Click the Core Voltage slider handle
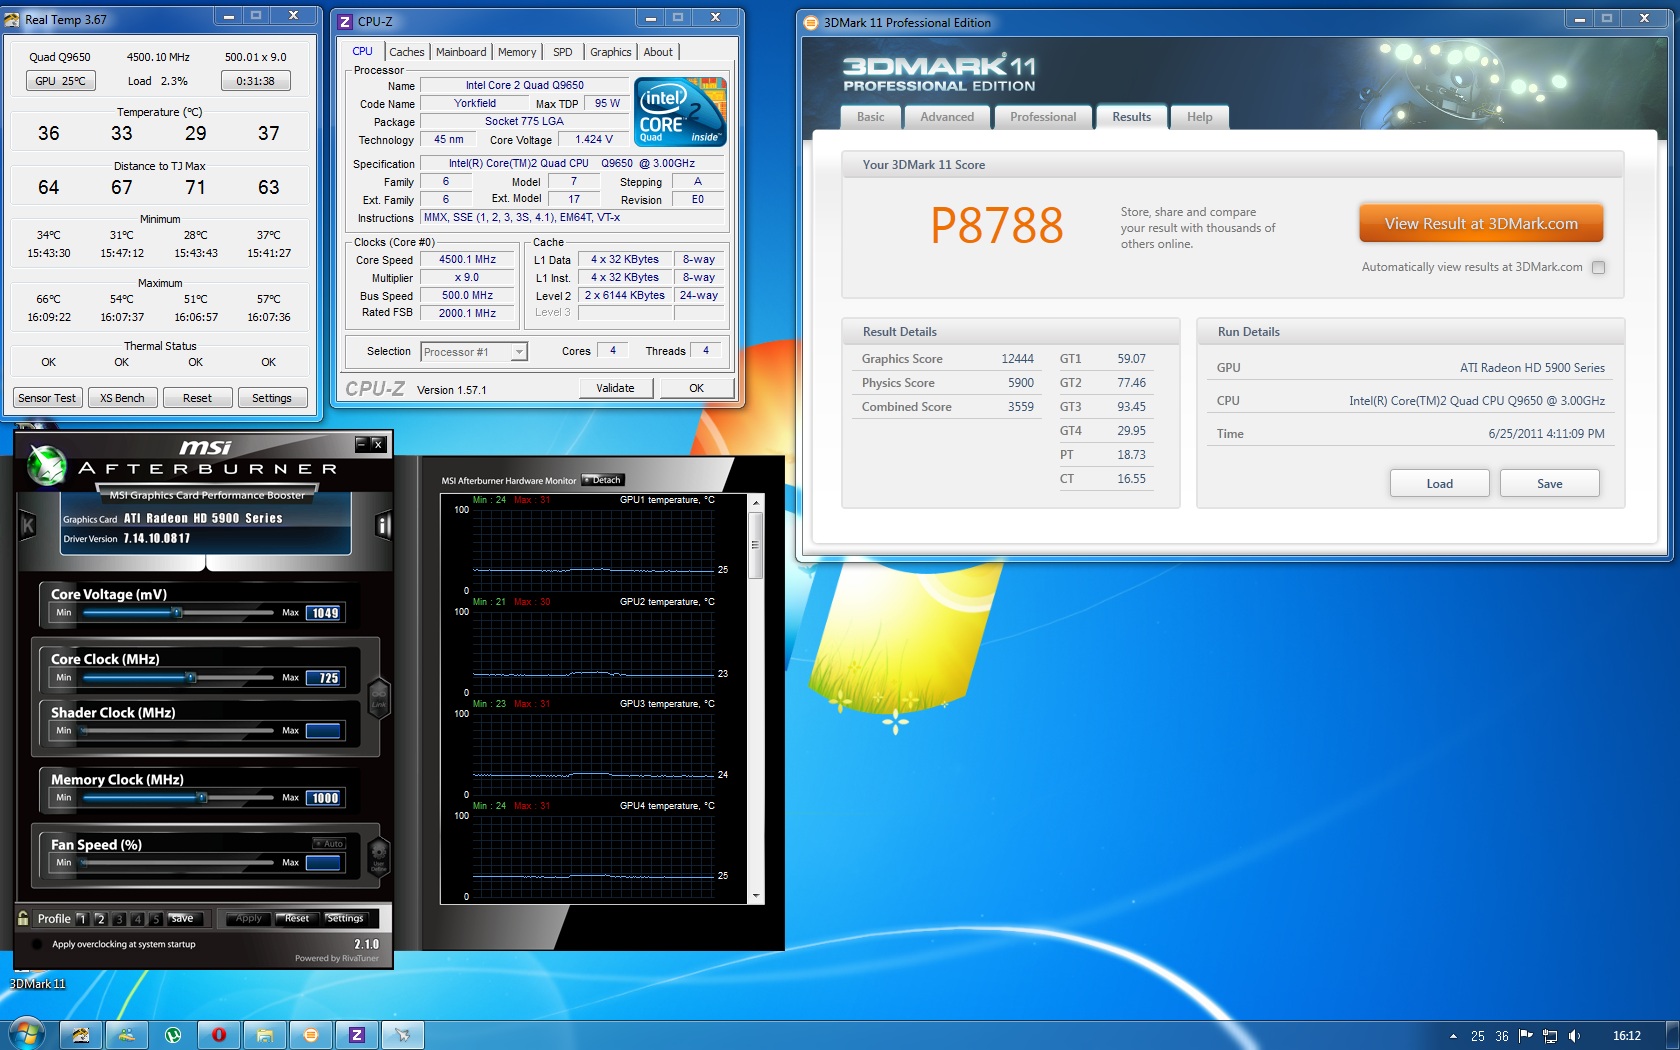The height and width of the screenshot is (1050, 1680). (177, 612)
